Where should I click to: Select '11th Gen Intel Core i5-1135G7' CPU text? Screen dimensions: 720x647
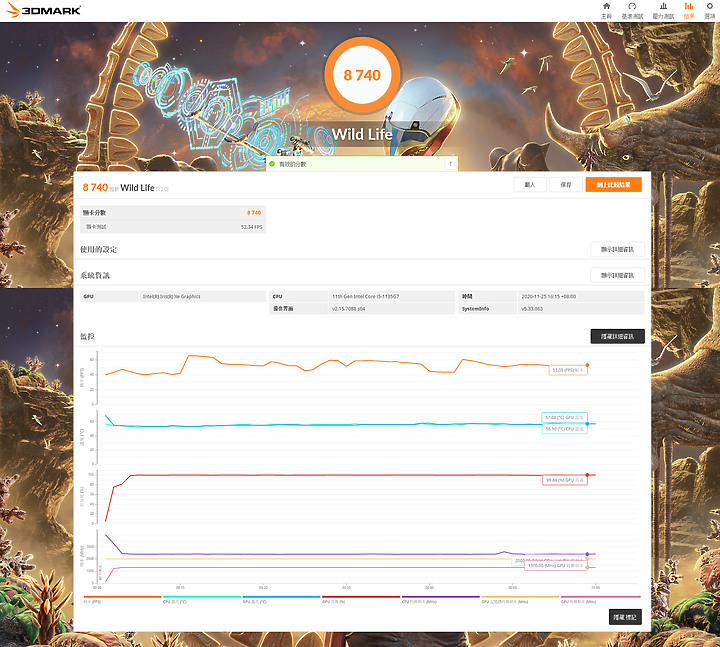point(366,297)
